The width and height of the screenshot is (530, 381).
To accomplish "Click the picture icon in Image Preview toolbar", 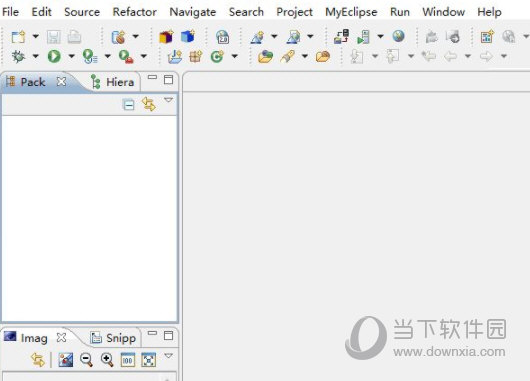I will click(66, 360).
